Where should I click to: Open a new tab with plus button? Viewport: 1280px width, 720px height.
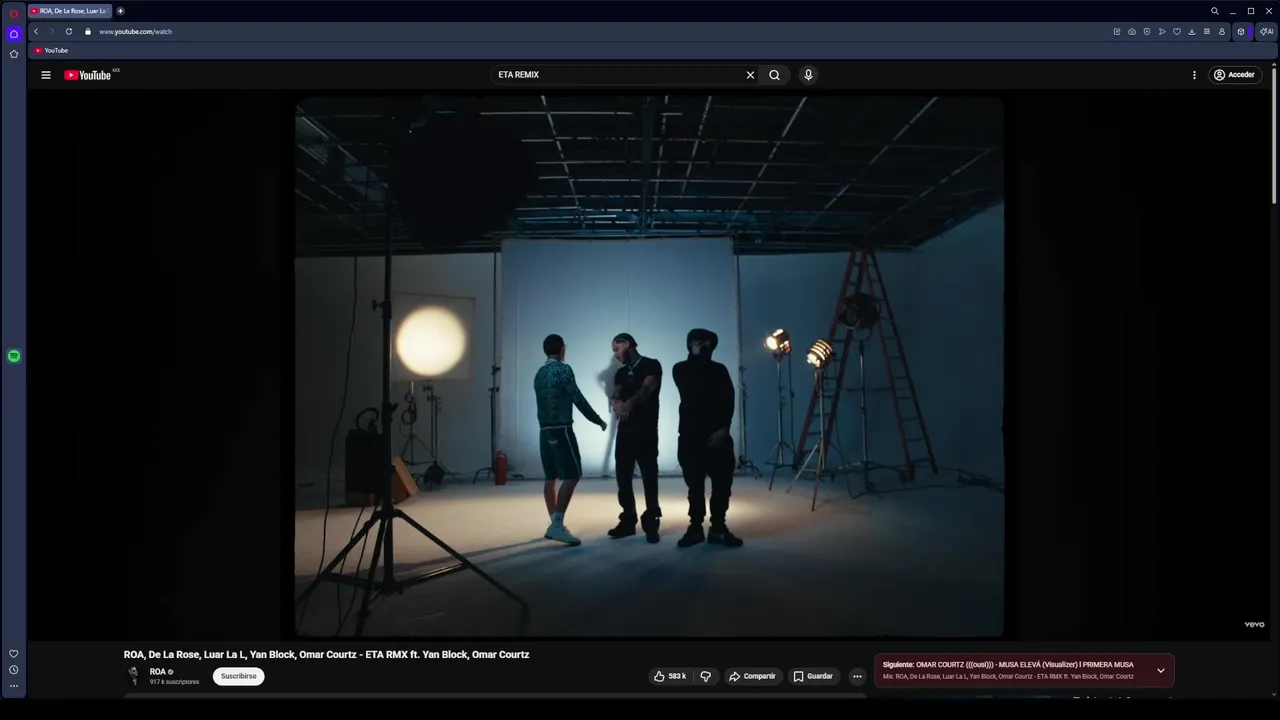[x=120, y=11]
